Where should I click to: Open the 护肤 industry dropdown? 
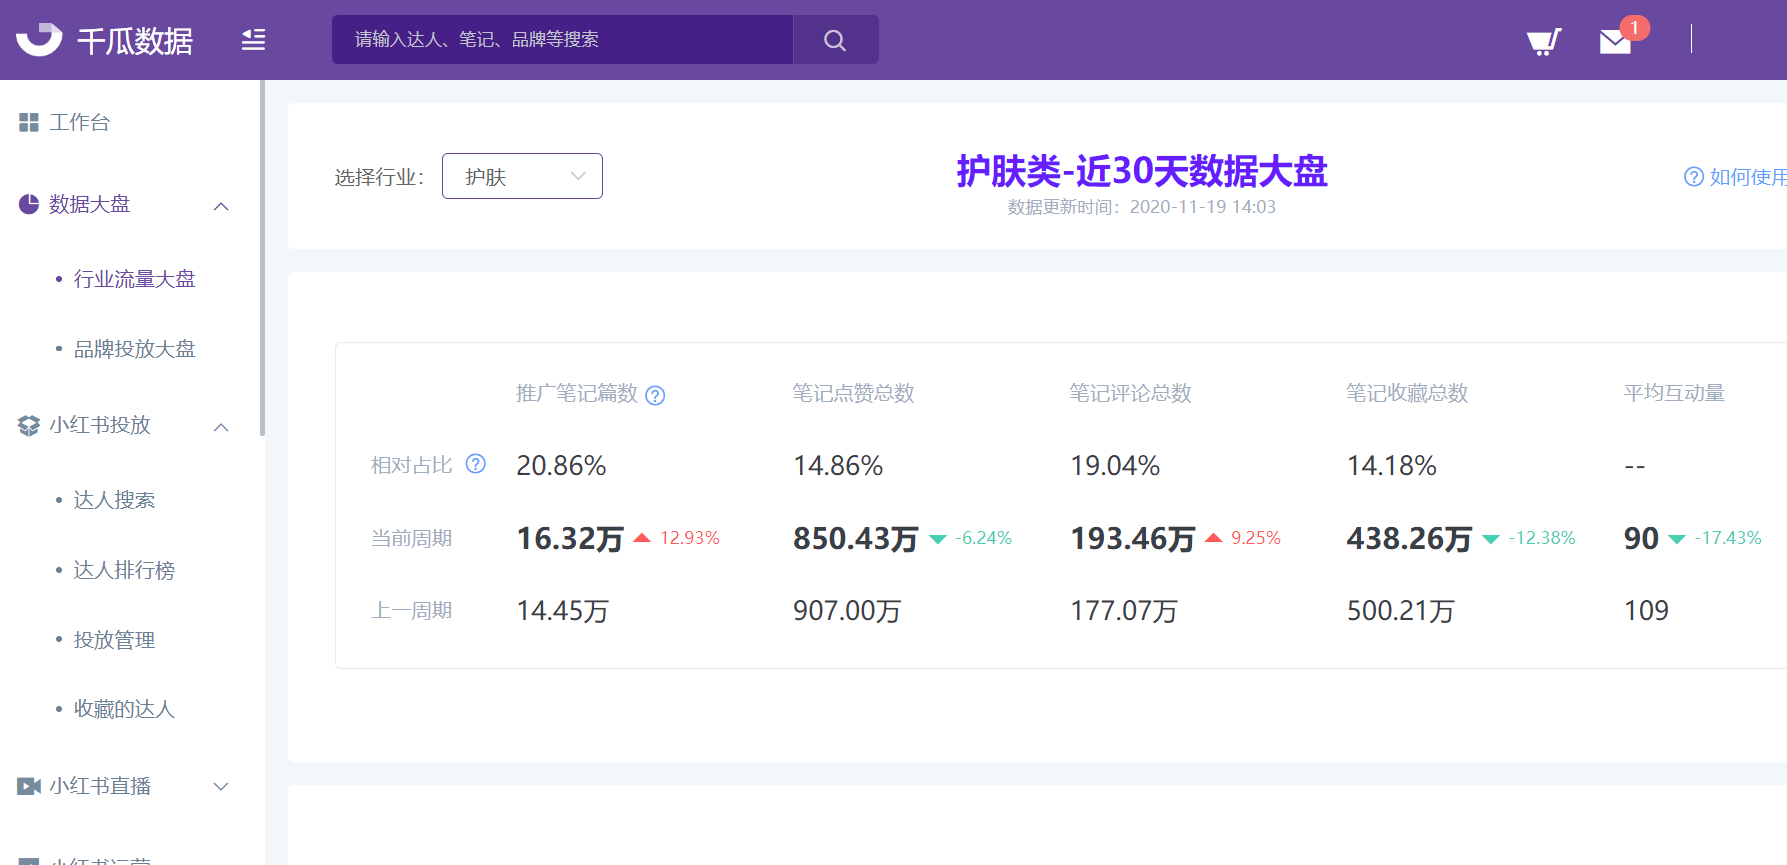[522, 176]
